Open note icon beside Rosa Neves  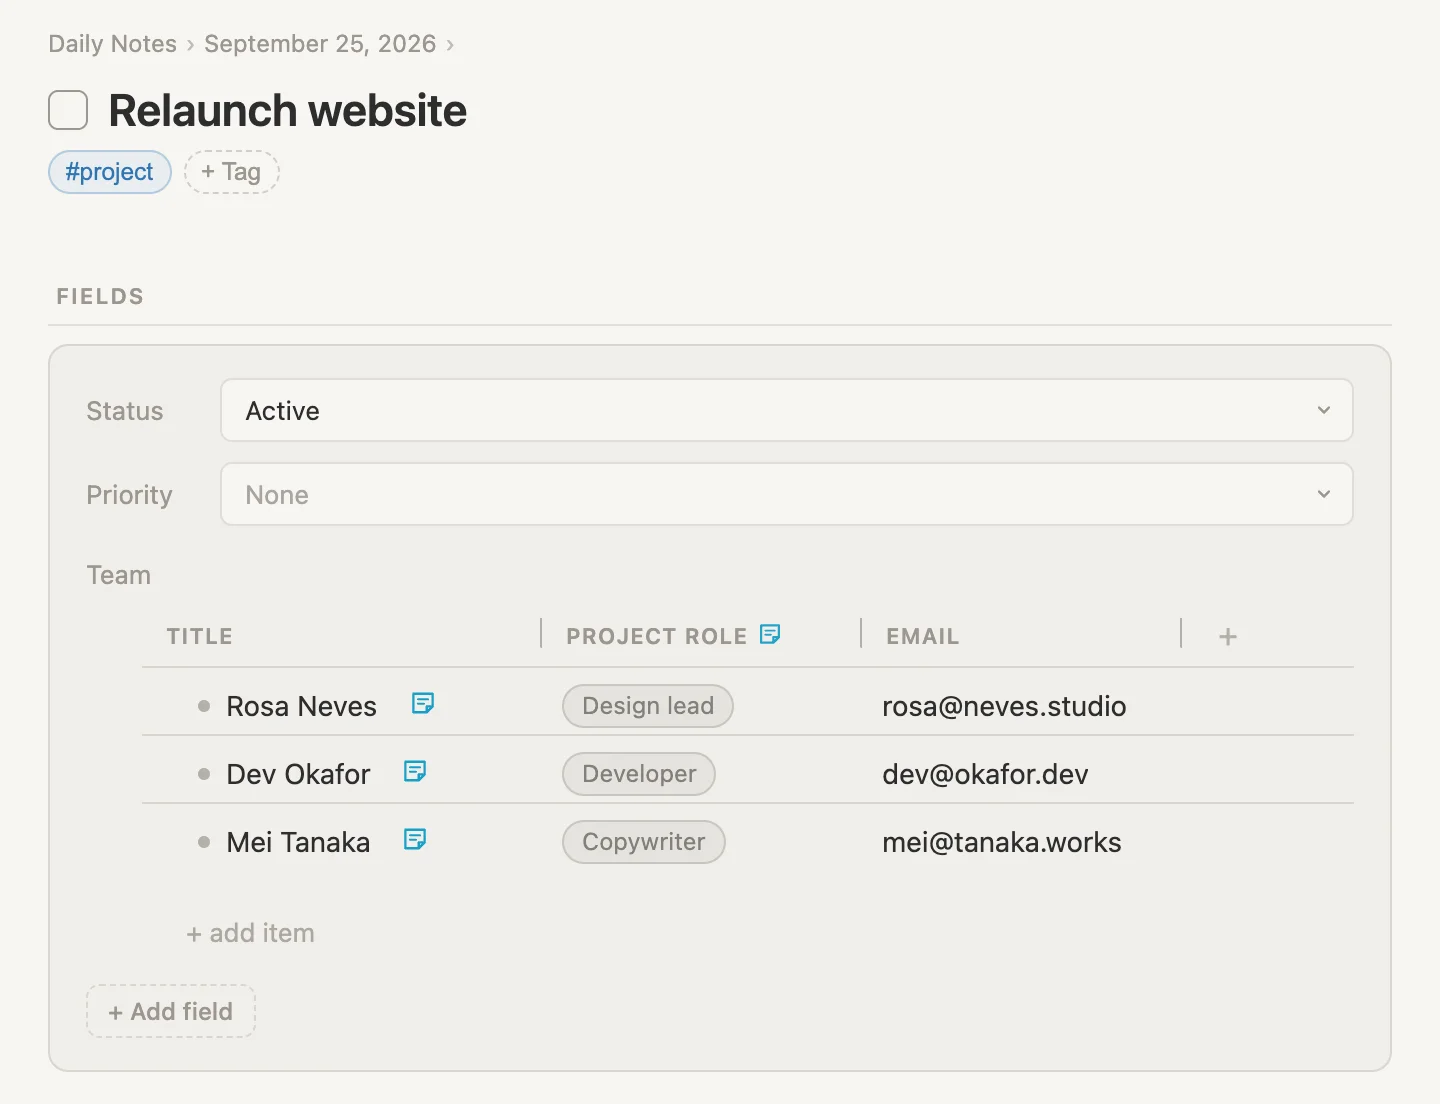(423, 704)
